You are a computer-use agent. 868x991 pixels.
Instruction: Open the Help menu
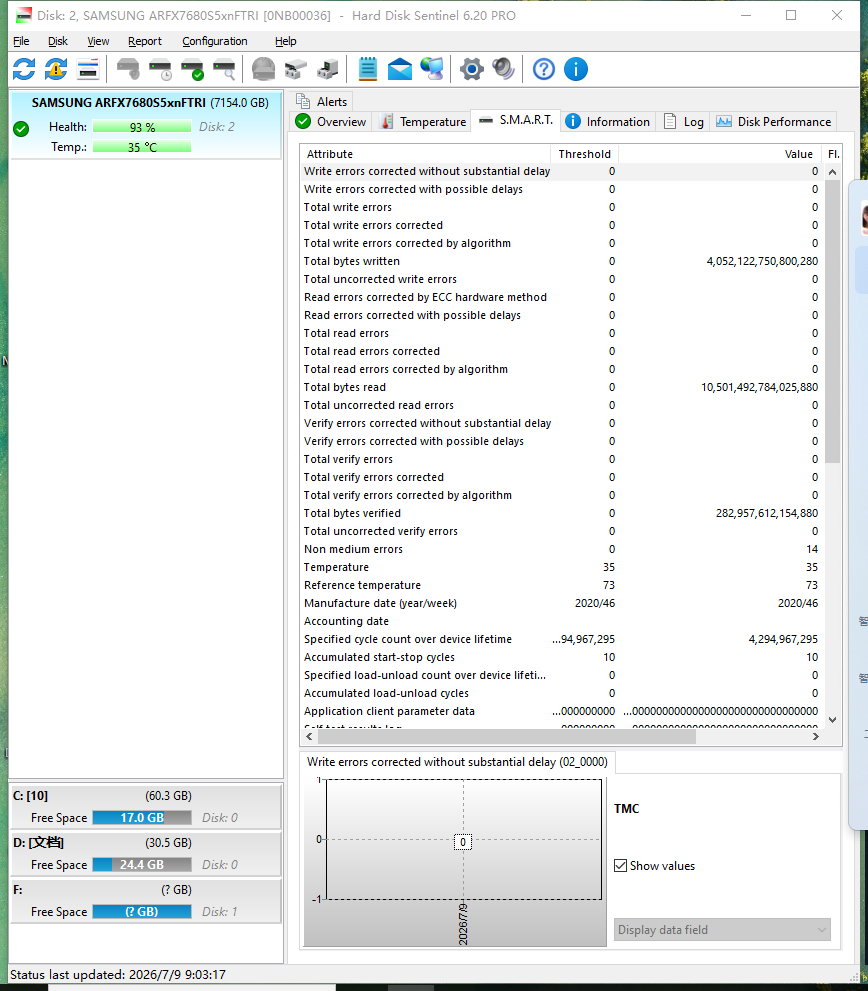pos(286,41)
